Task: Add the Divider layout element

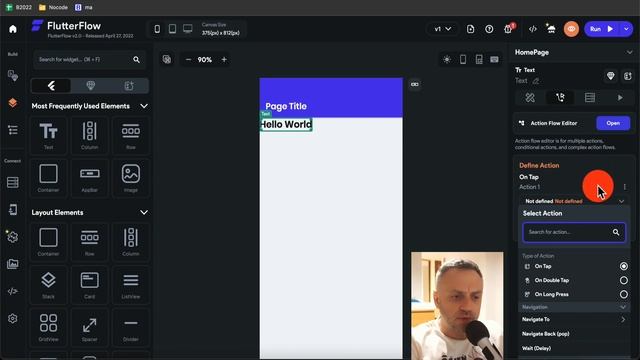Action: [x=131, y=327]
